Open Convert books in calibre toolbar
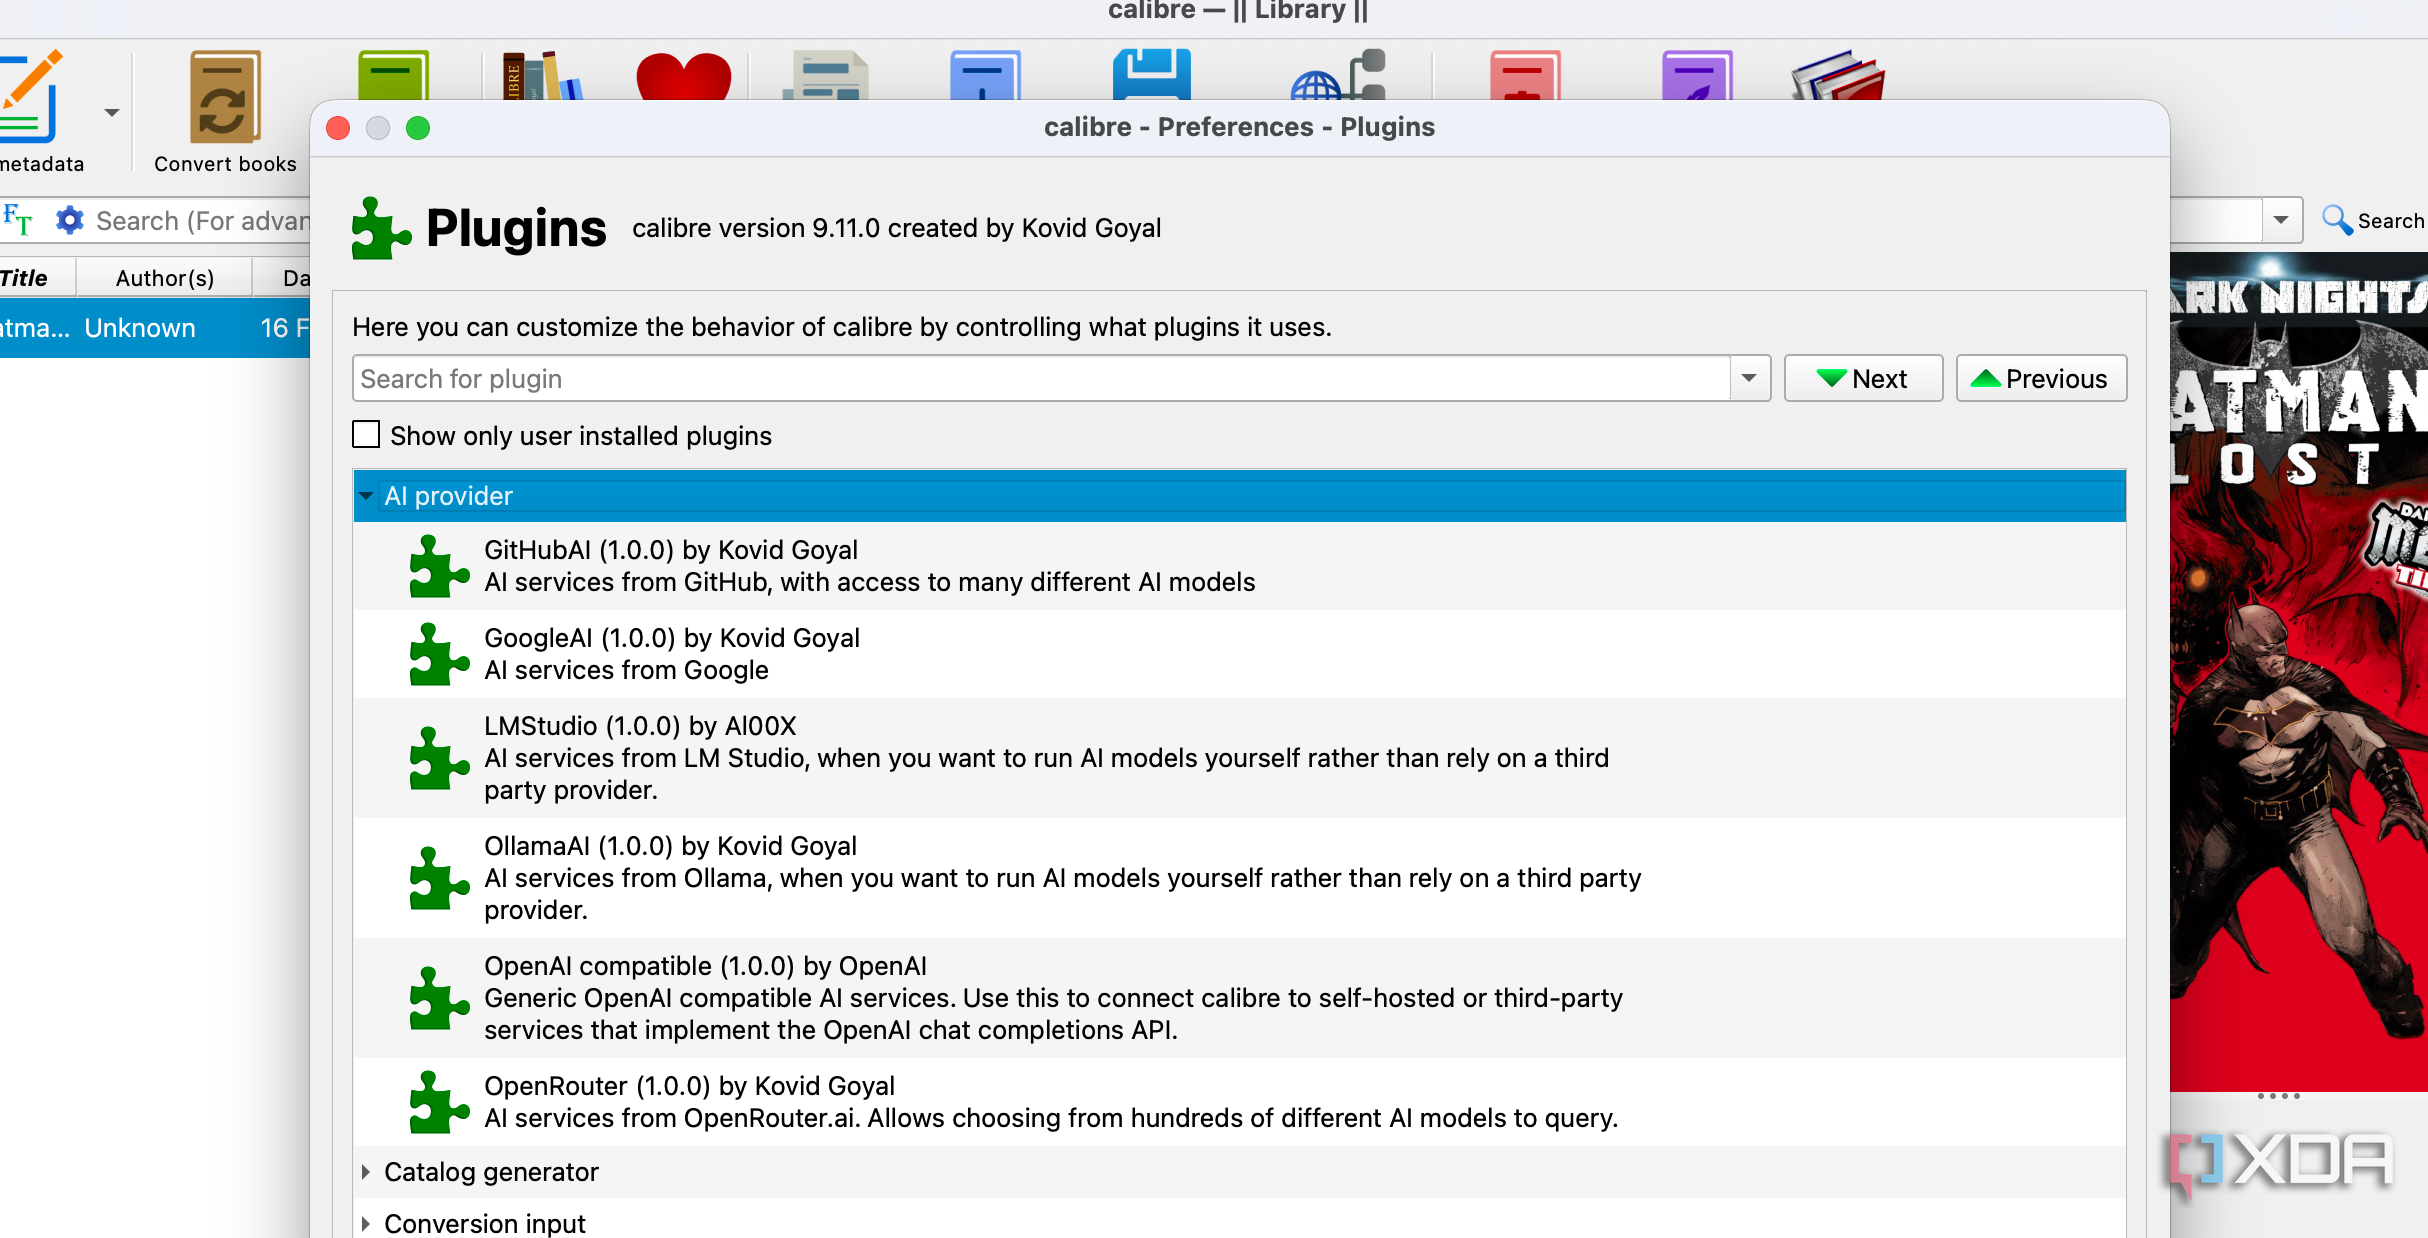The height and width of the screenshot is (1238, 2428). click(x=225, y=112)
